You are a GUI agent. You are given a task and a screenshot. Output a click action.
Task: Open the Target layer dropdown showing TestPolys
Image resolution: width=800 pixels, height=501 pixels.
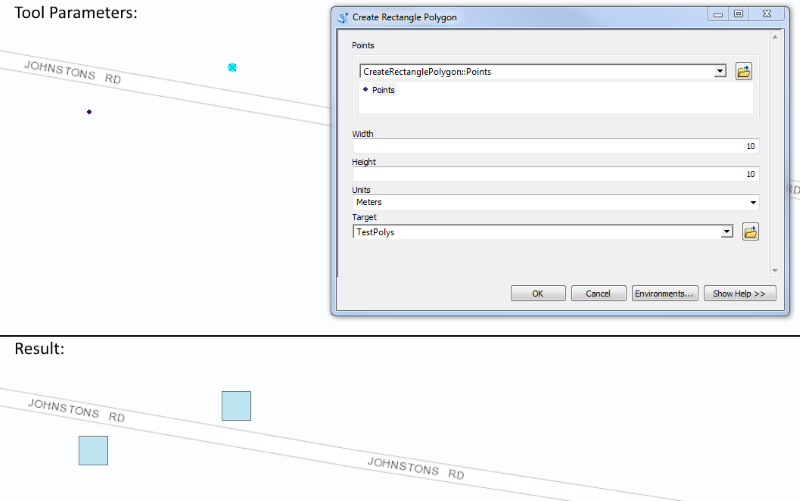[x=727, y=232]
